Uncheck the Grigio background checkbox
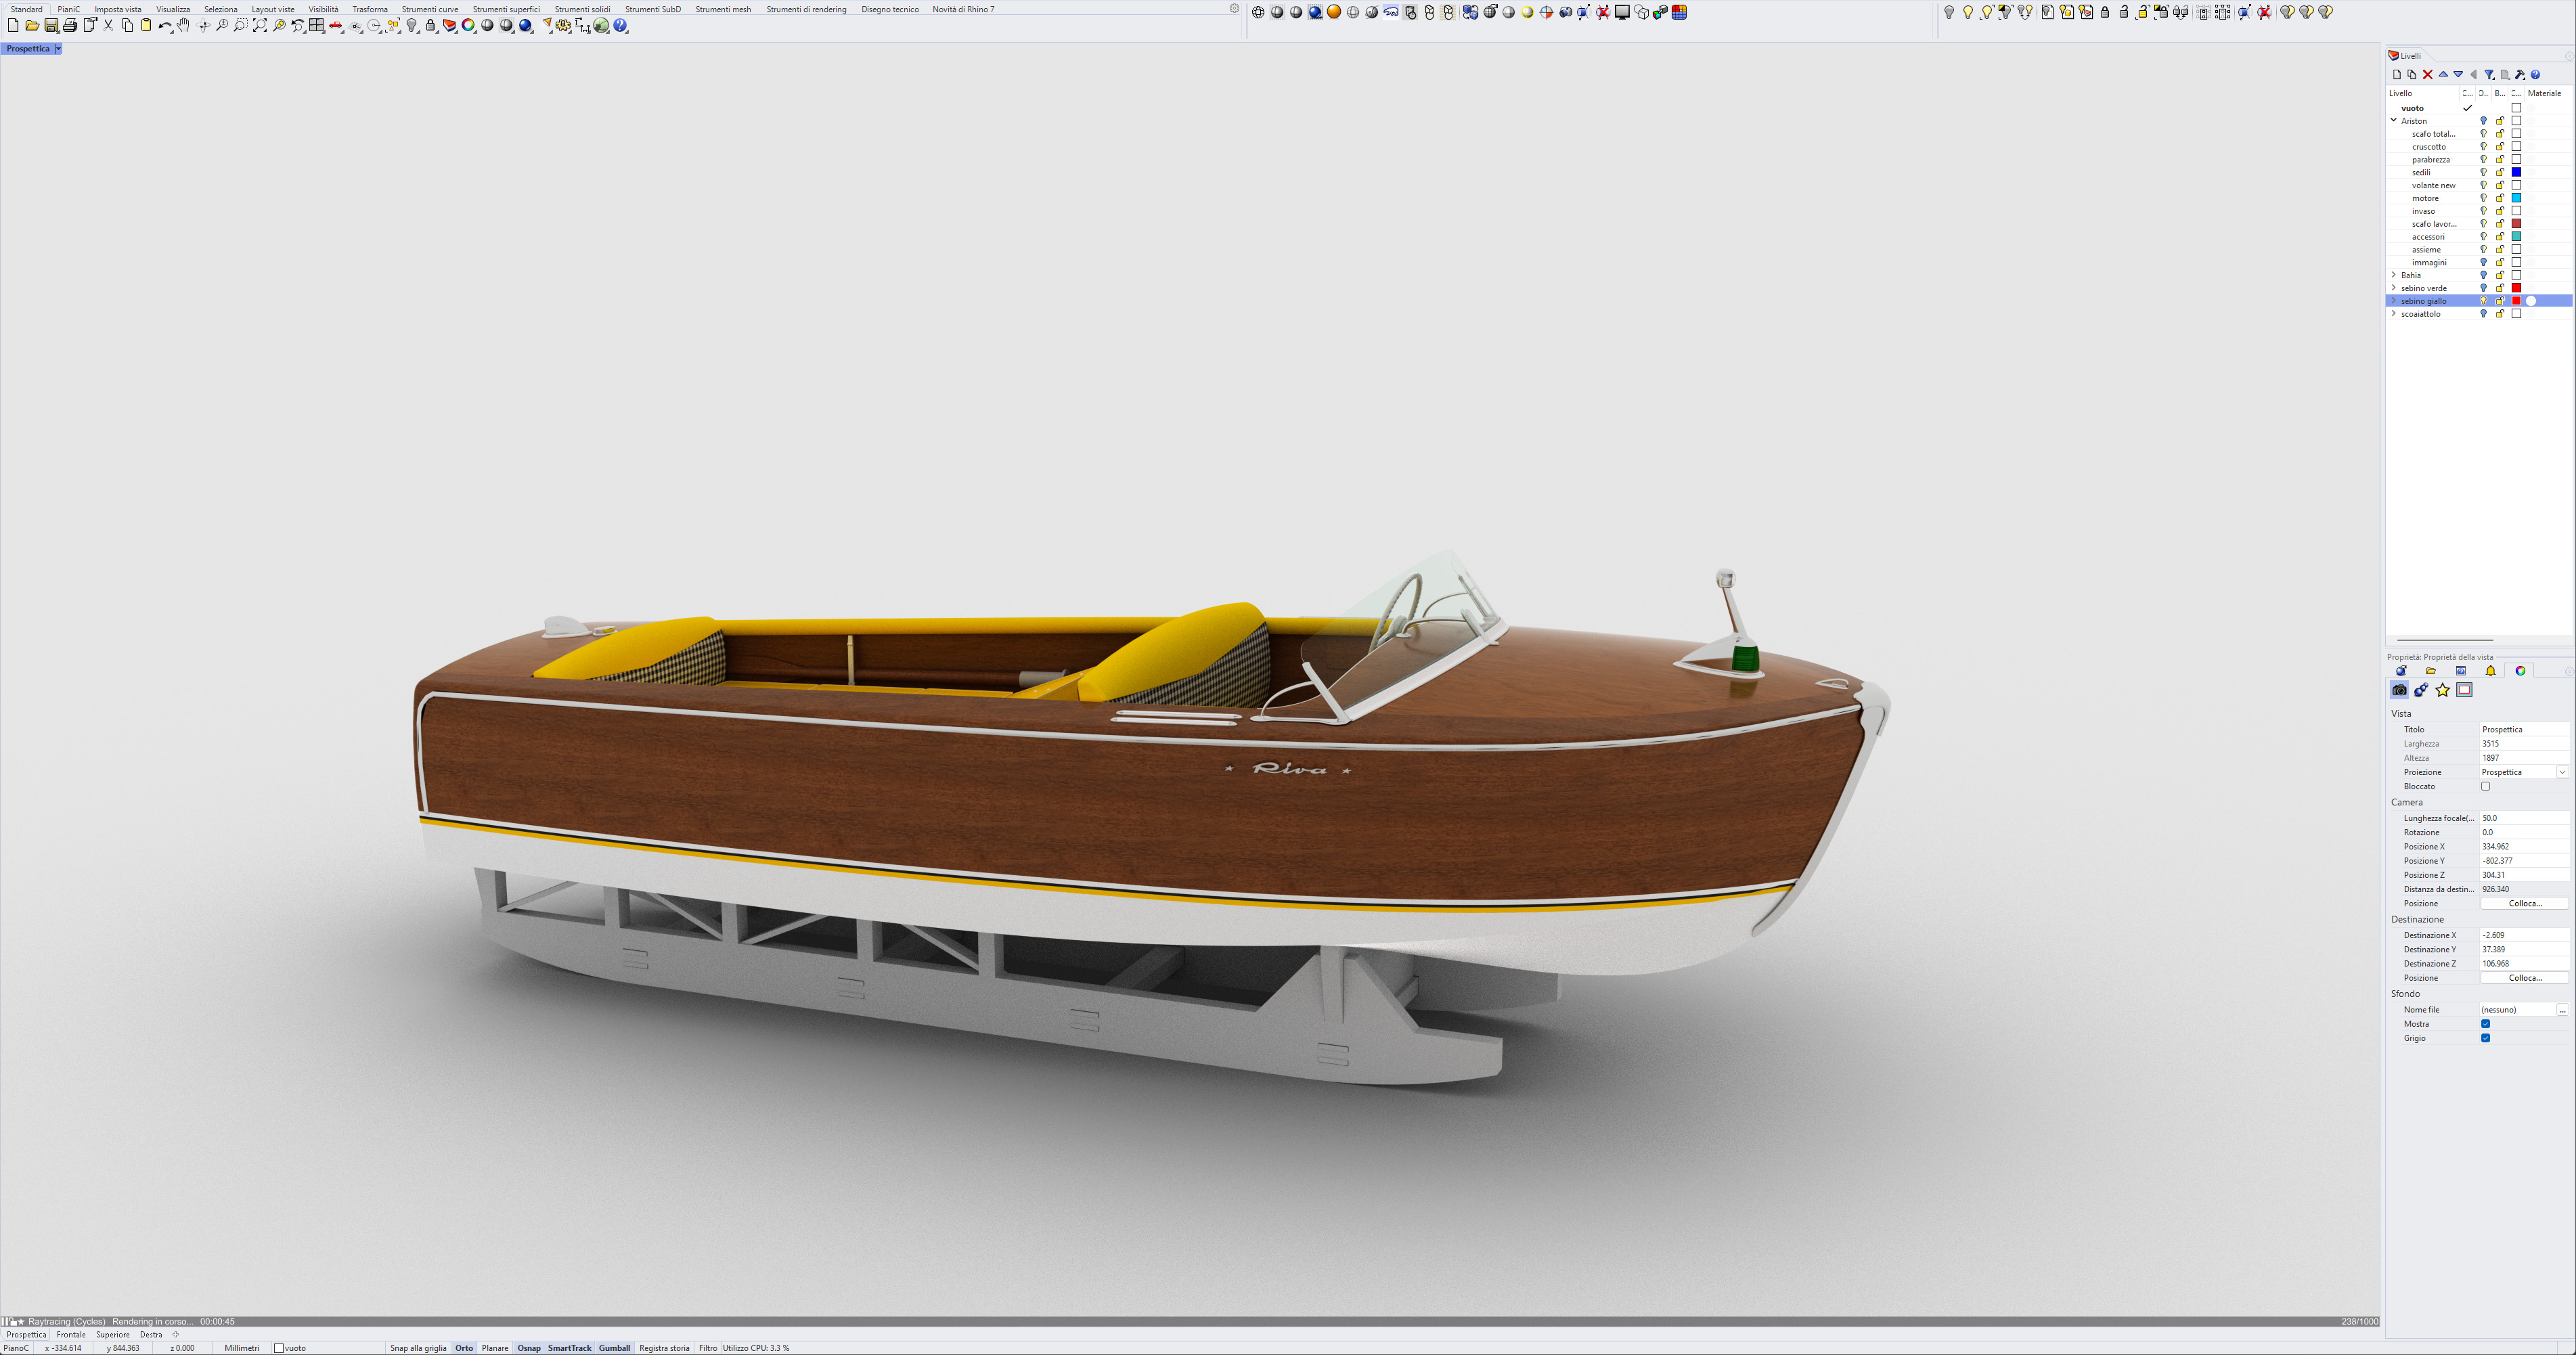This screenshot has height=1355, width=2576. point(2485,1038)
